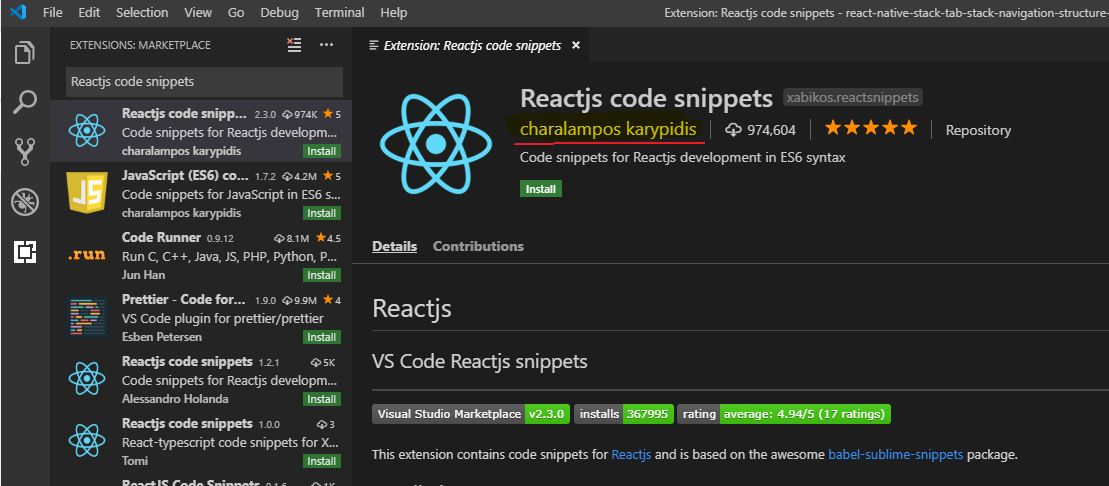Click the Visual Studio Marketplace v2.3.0 badge

coord(470,414)
